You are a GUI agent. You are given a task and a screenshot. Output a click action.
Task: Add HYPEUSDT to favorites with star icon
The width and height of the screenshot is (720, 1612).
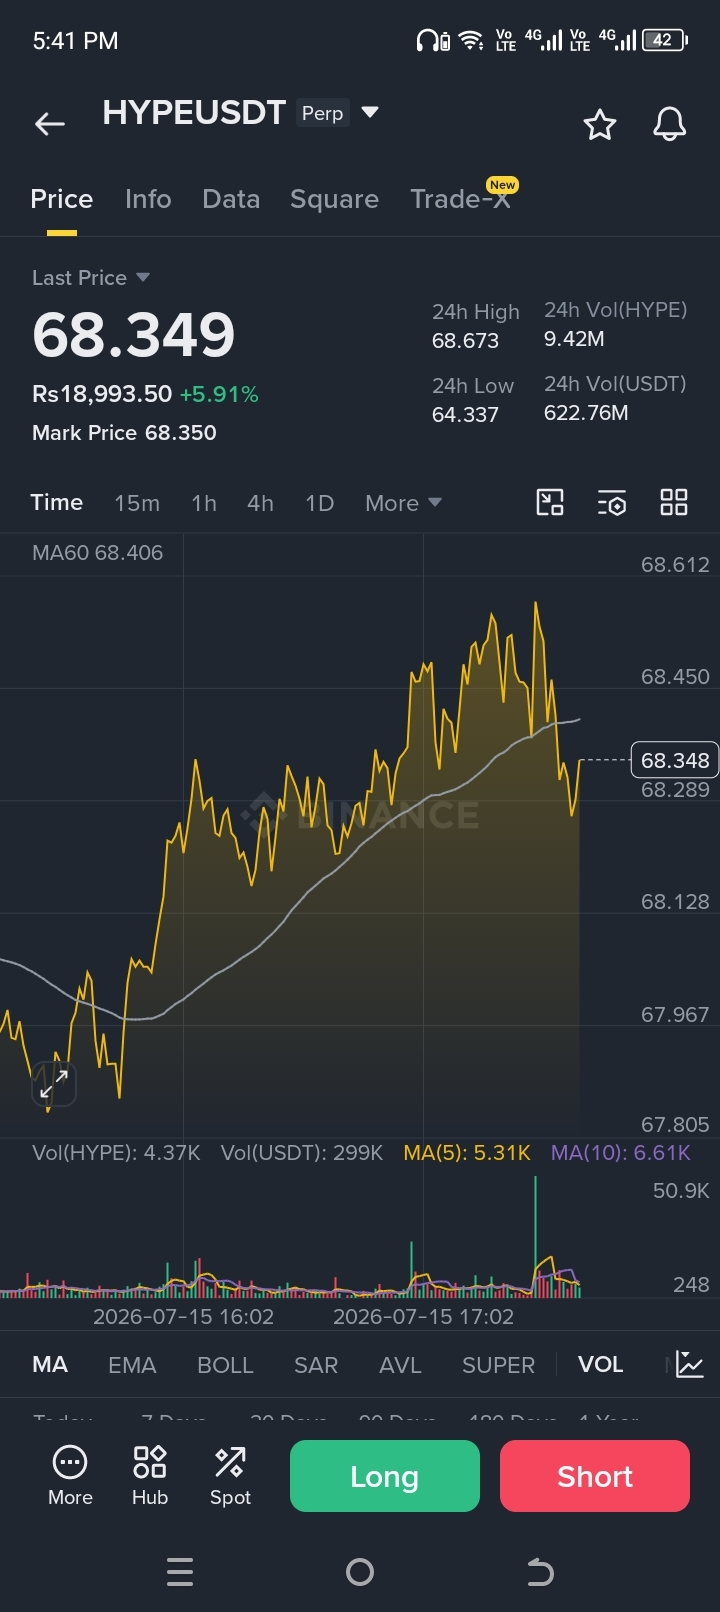click(600, 125)
